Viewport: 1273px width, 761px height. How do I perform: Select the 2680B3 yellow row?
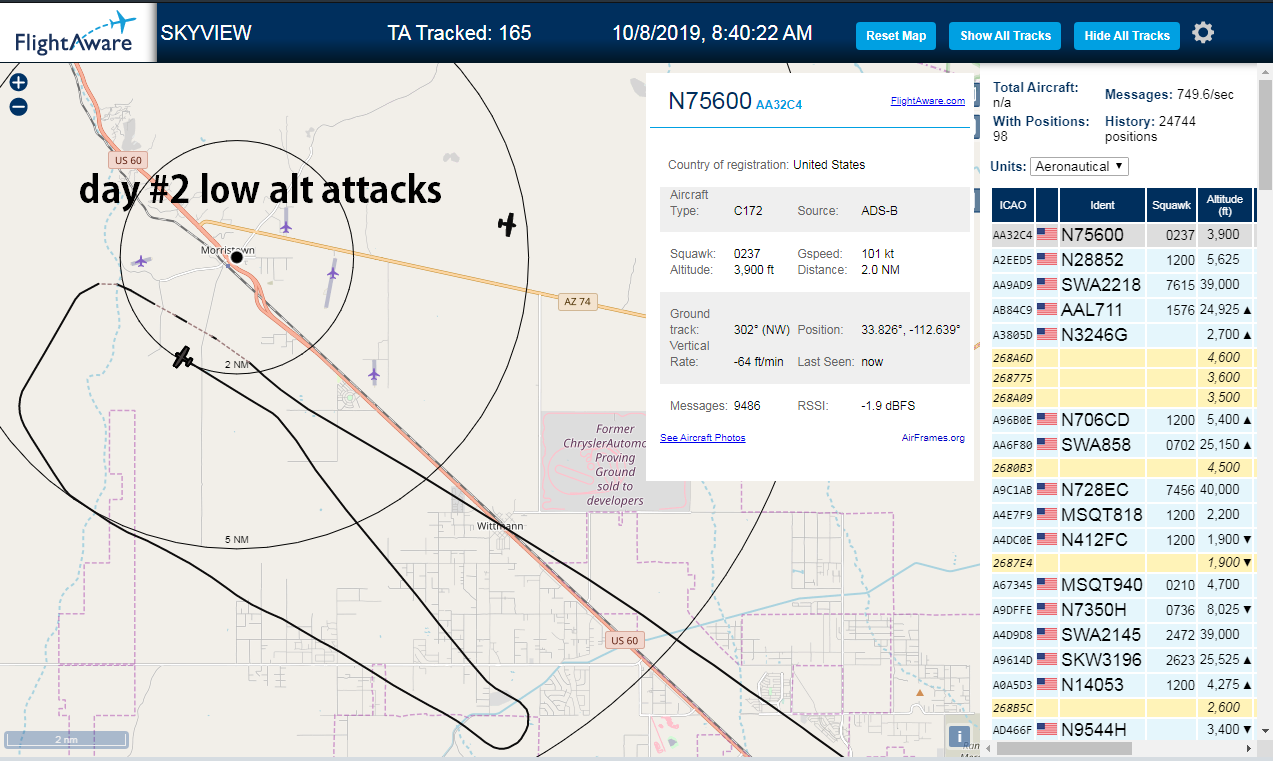[x=1122, y=468]
